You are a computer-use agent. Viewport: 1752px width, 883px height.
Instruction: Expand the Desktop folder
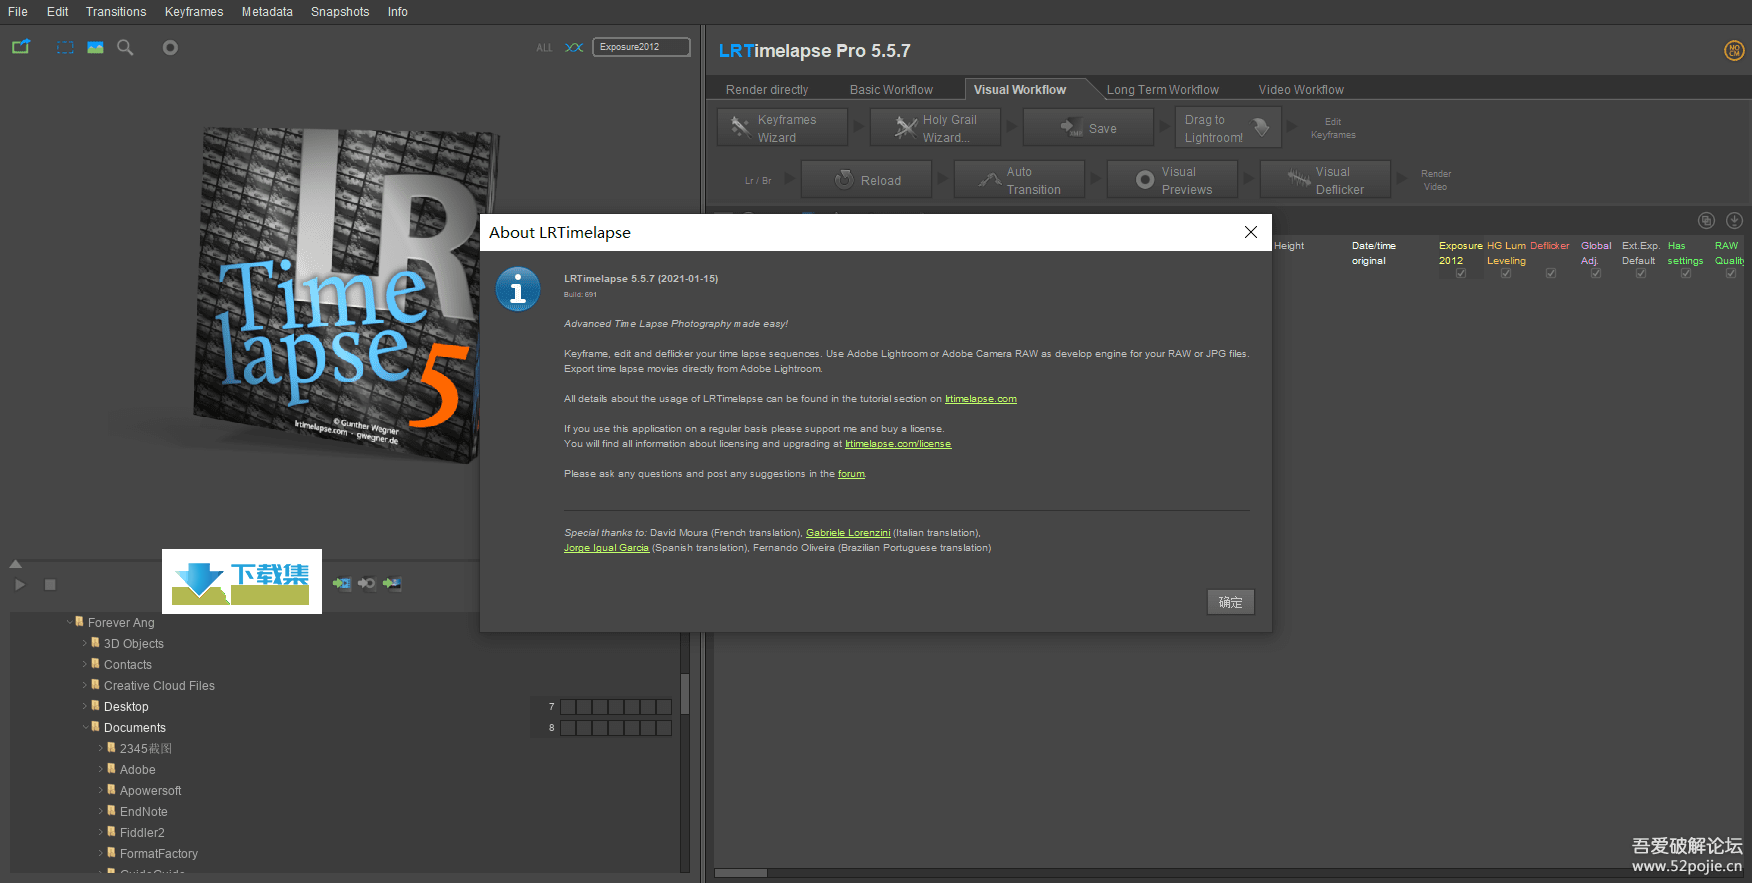[85, 706]
